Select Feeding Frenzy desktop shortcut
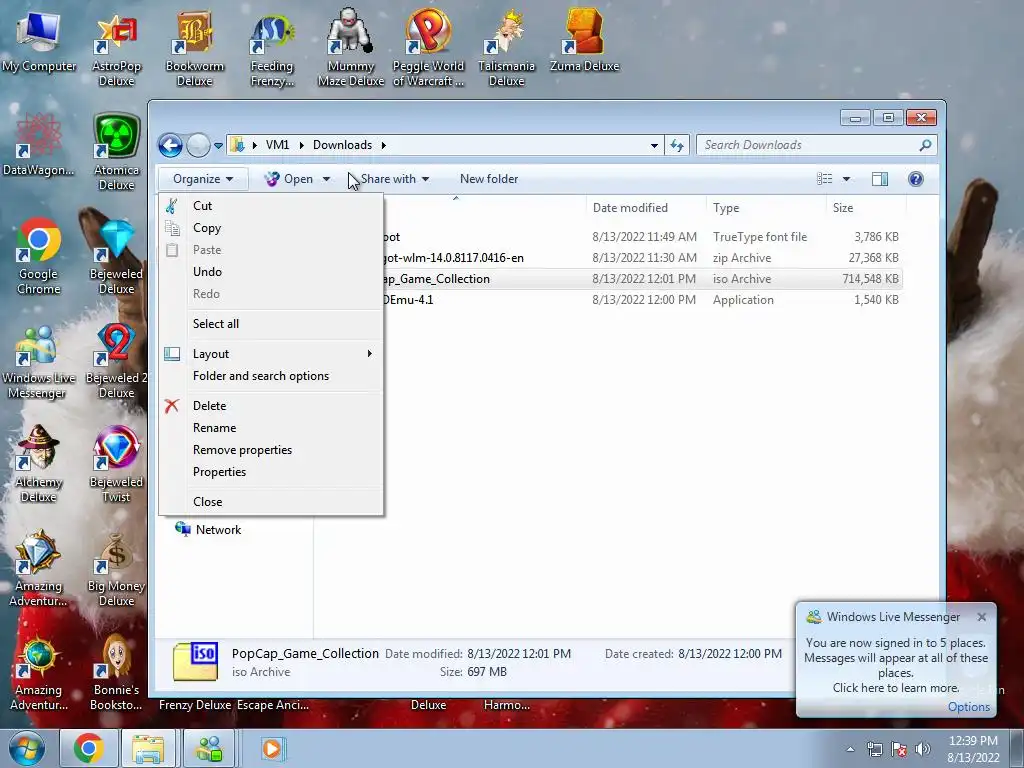Viewport: 1024px width, 768px height. tap(272, 50)
